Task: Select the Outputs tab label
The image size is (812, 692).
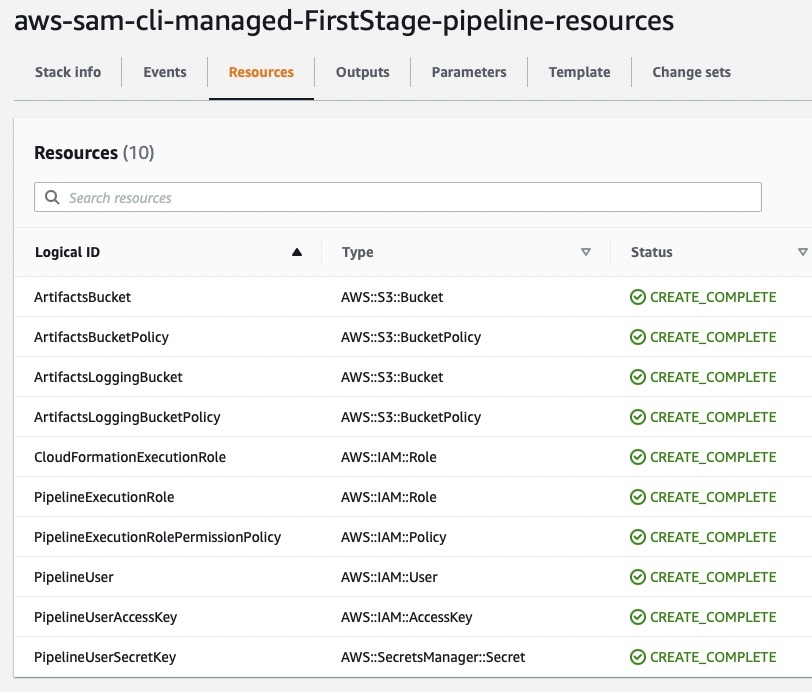Action: point(362,72)
